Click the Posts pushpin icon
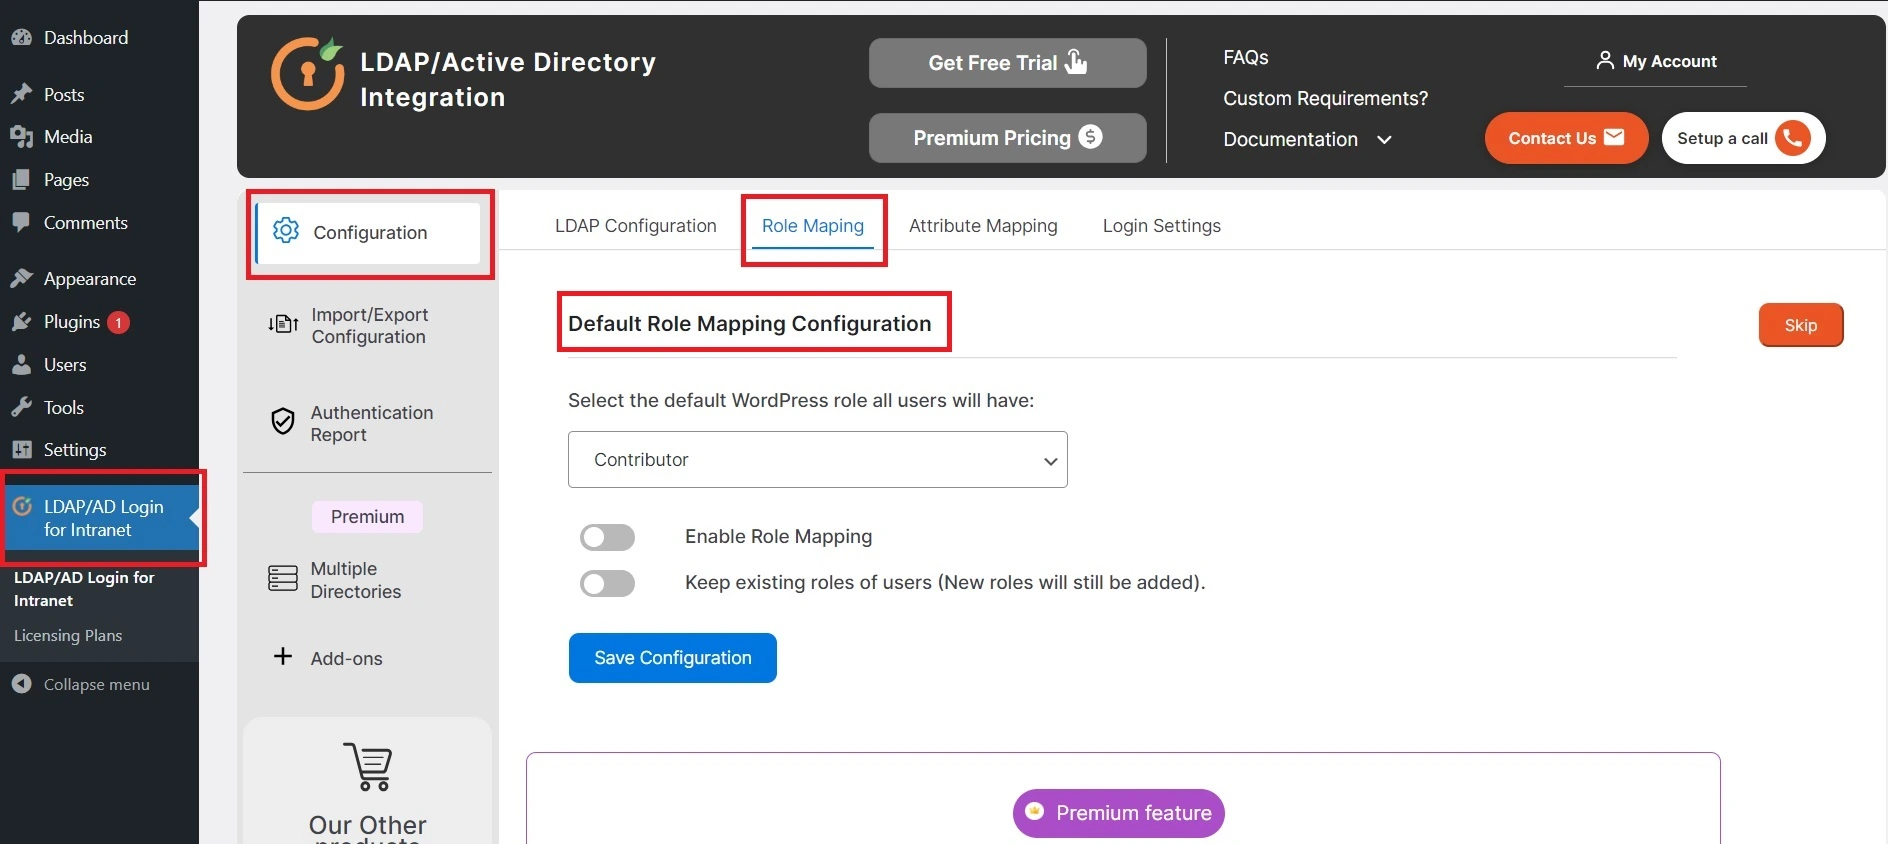Image resolution: width=1888 pixels, height=844 pixels. pos(22,94)
